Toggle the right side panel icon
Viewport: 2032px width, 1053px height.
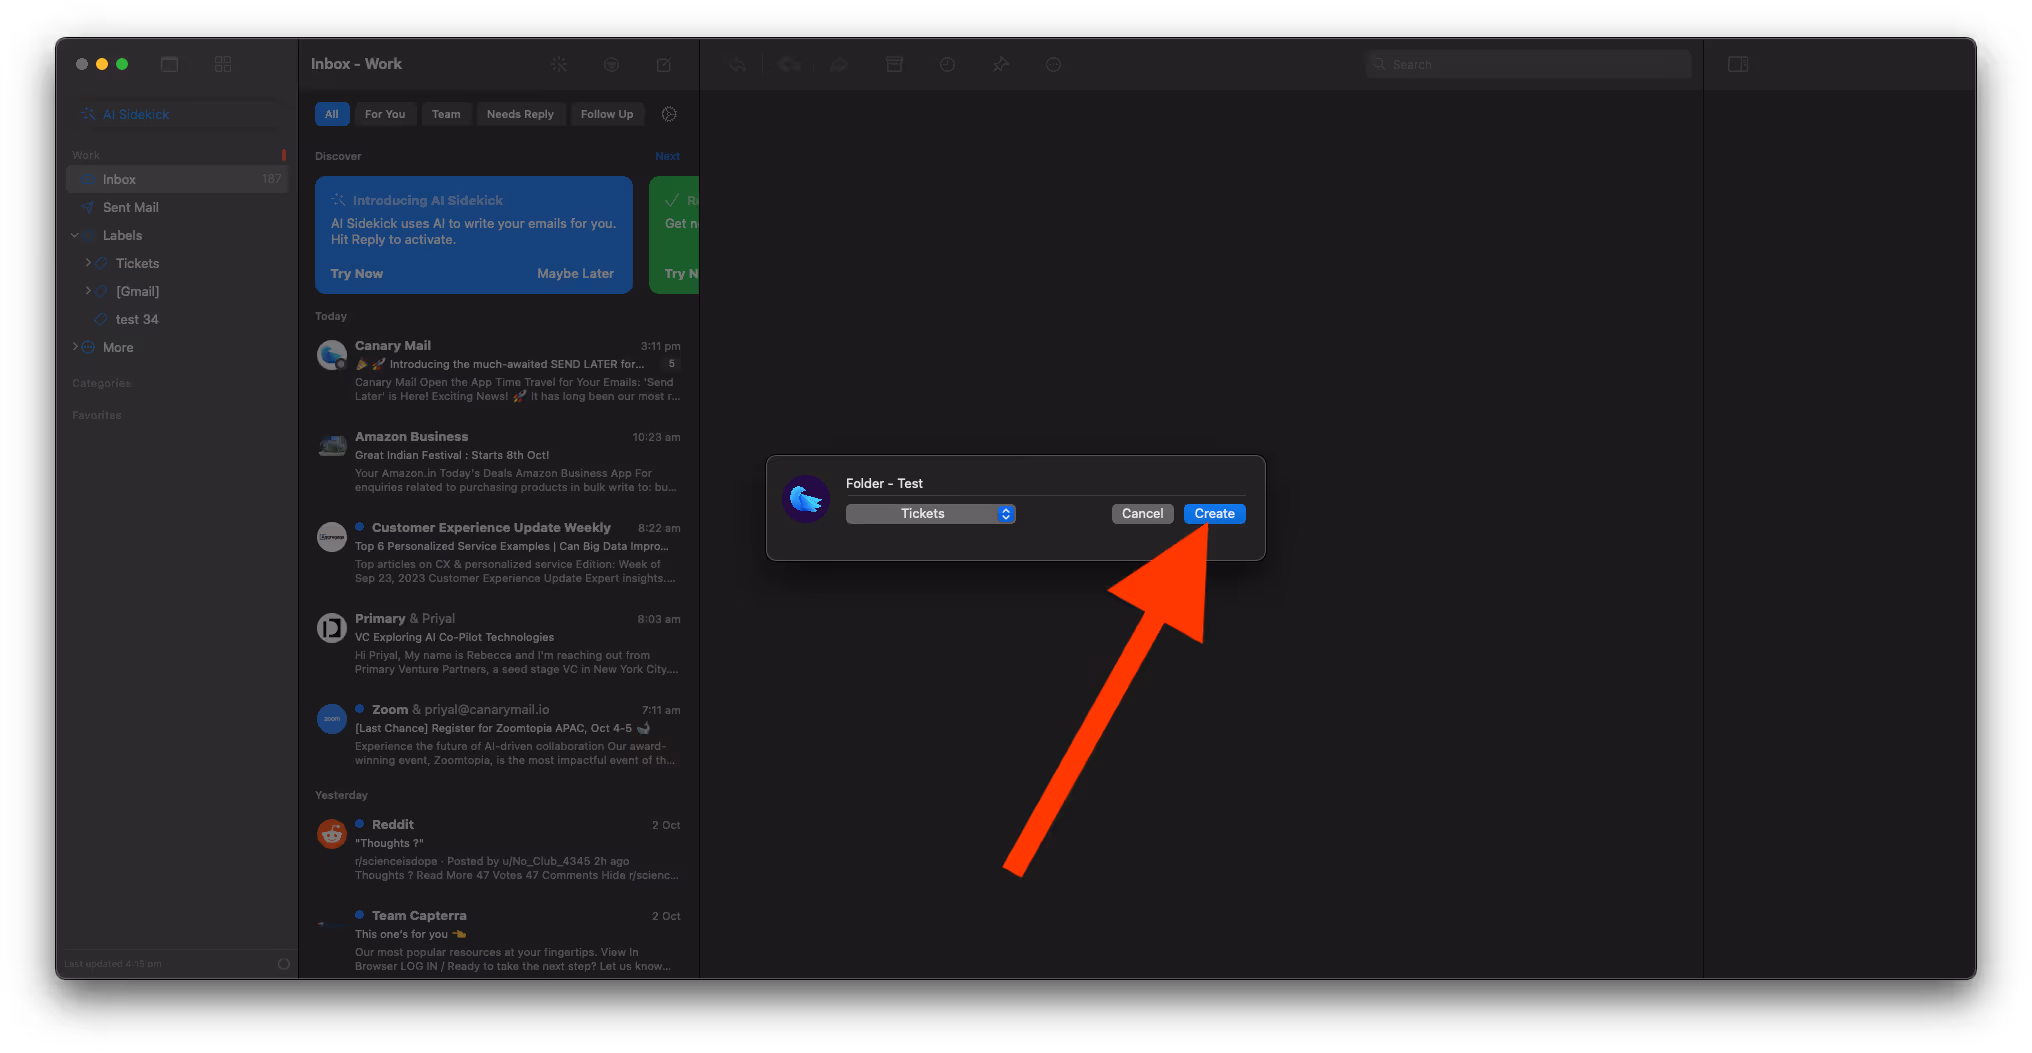[1738, 64]
